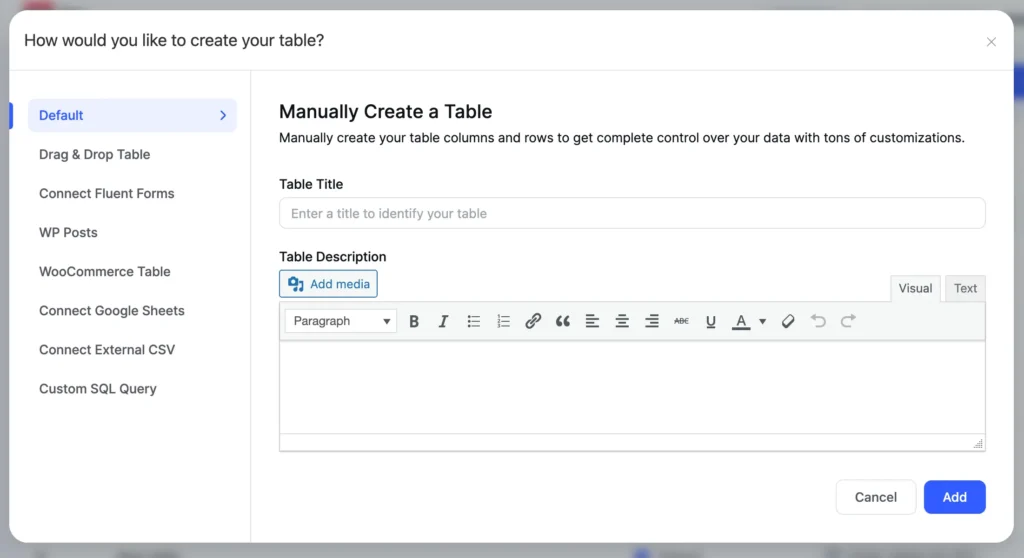The width and height of the screenshot is (1024, 558).
Task: Redo the last edit
Action: click(848, 321)
